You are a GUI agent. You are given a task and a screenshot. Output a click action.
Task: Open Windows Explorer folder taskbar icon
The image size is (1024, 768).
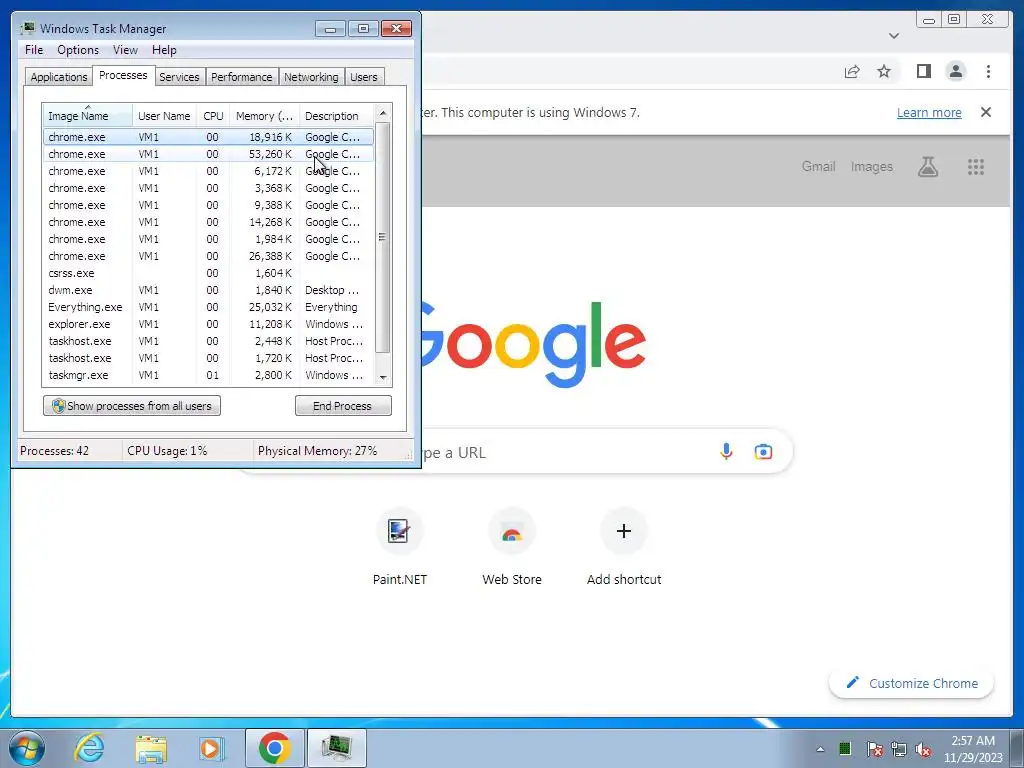[150, 748]
